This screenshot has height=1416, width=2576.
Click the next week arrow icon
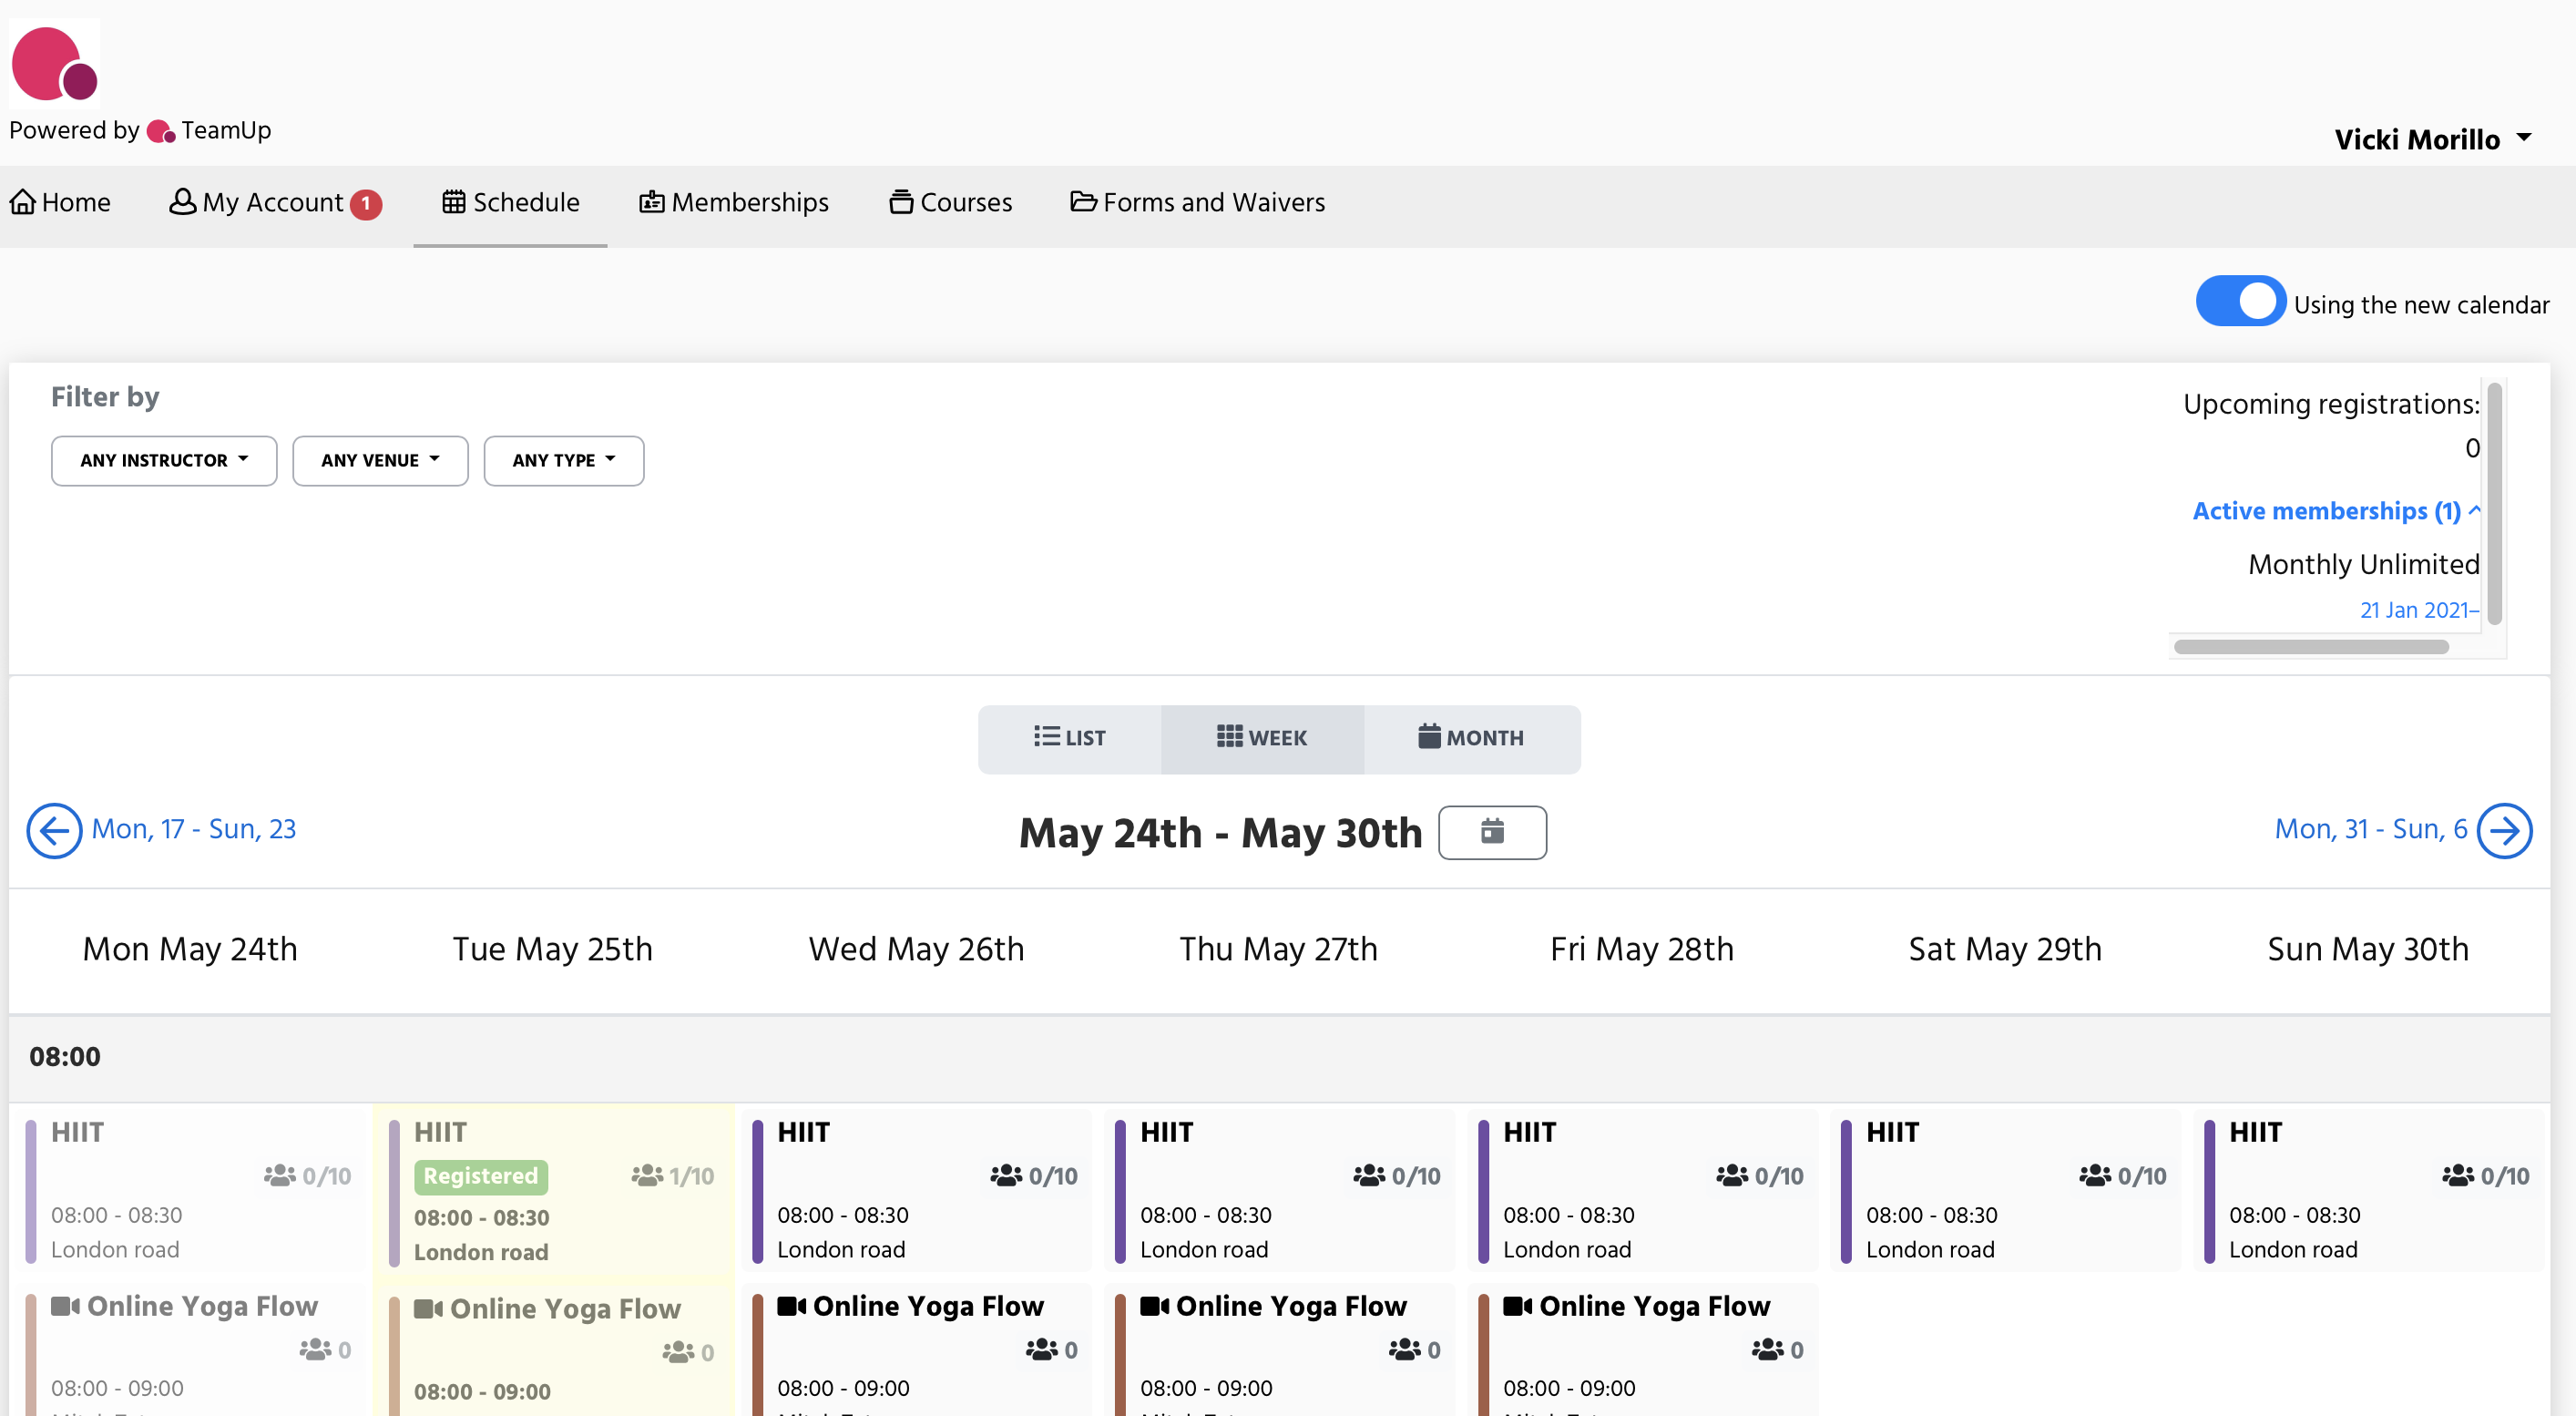(x=2504, y=830)
